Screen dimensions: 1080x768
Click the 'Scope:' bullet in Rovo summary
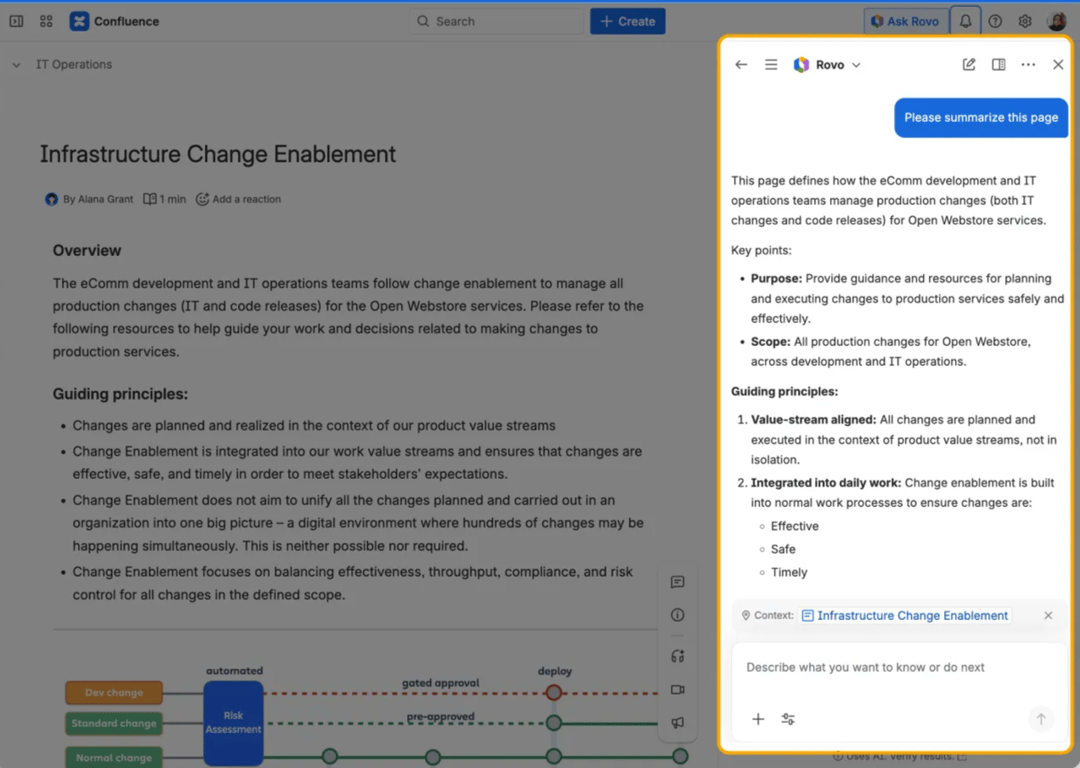pos(771,342)
